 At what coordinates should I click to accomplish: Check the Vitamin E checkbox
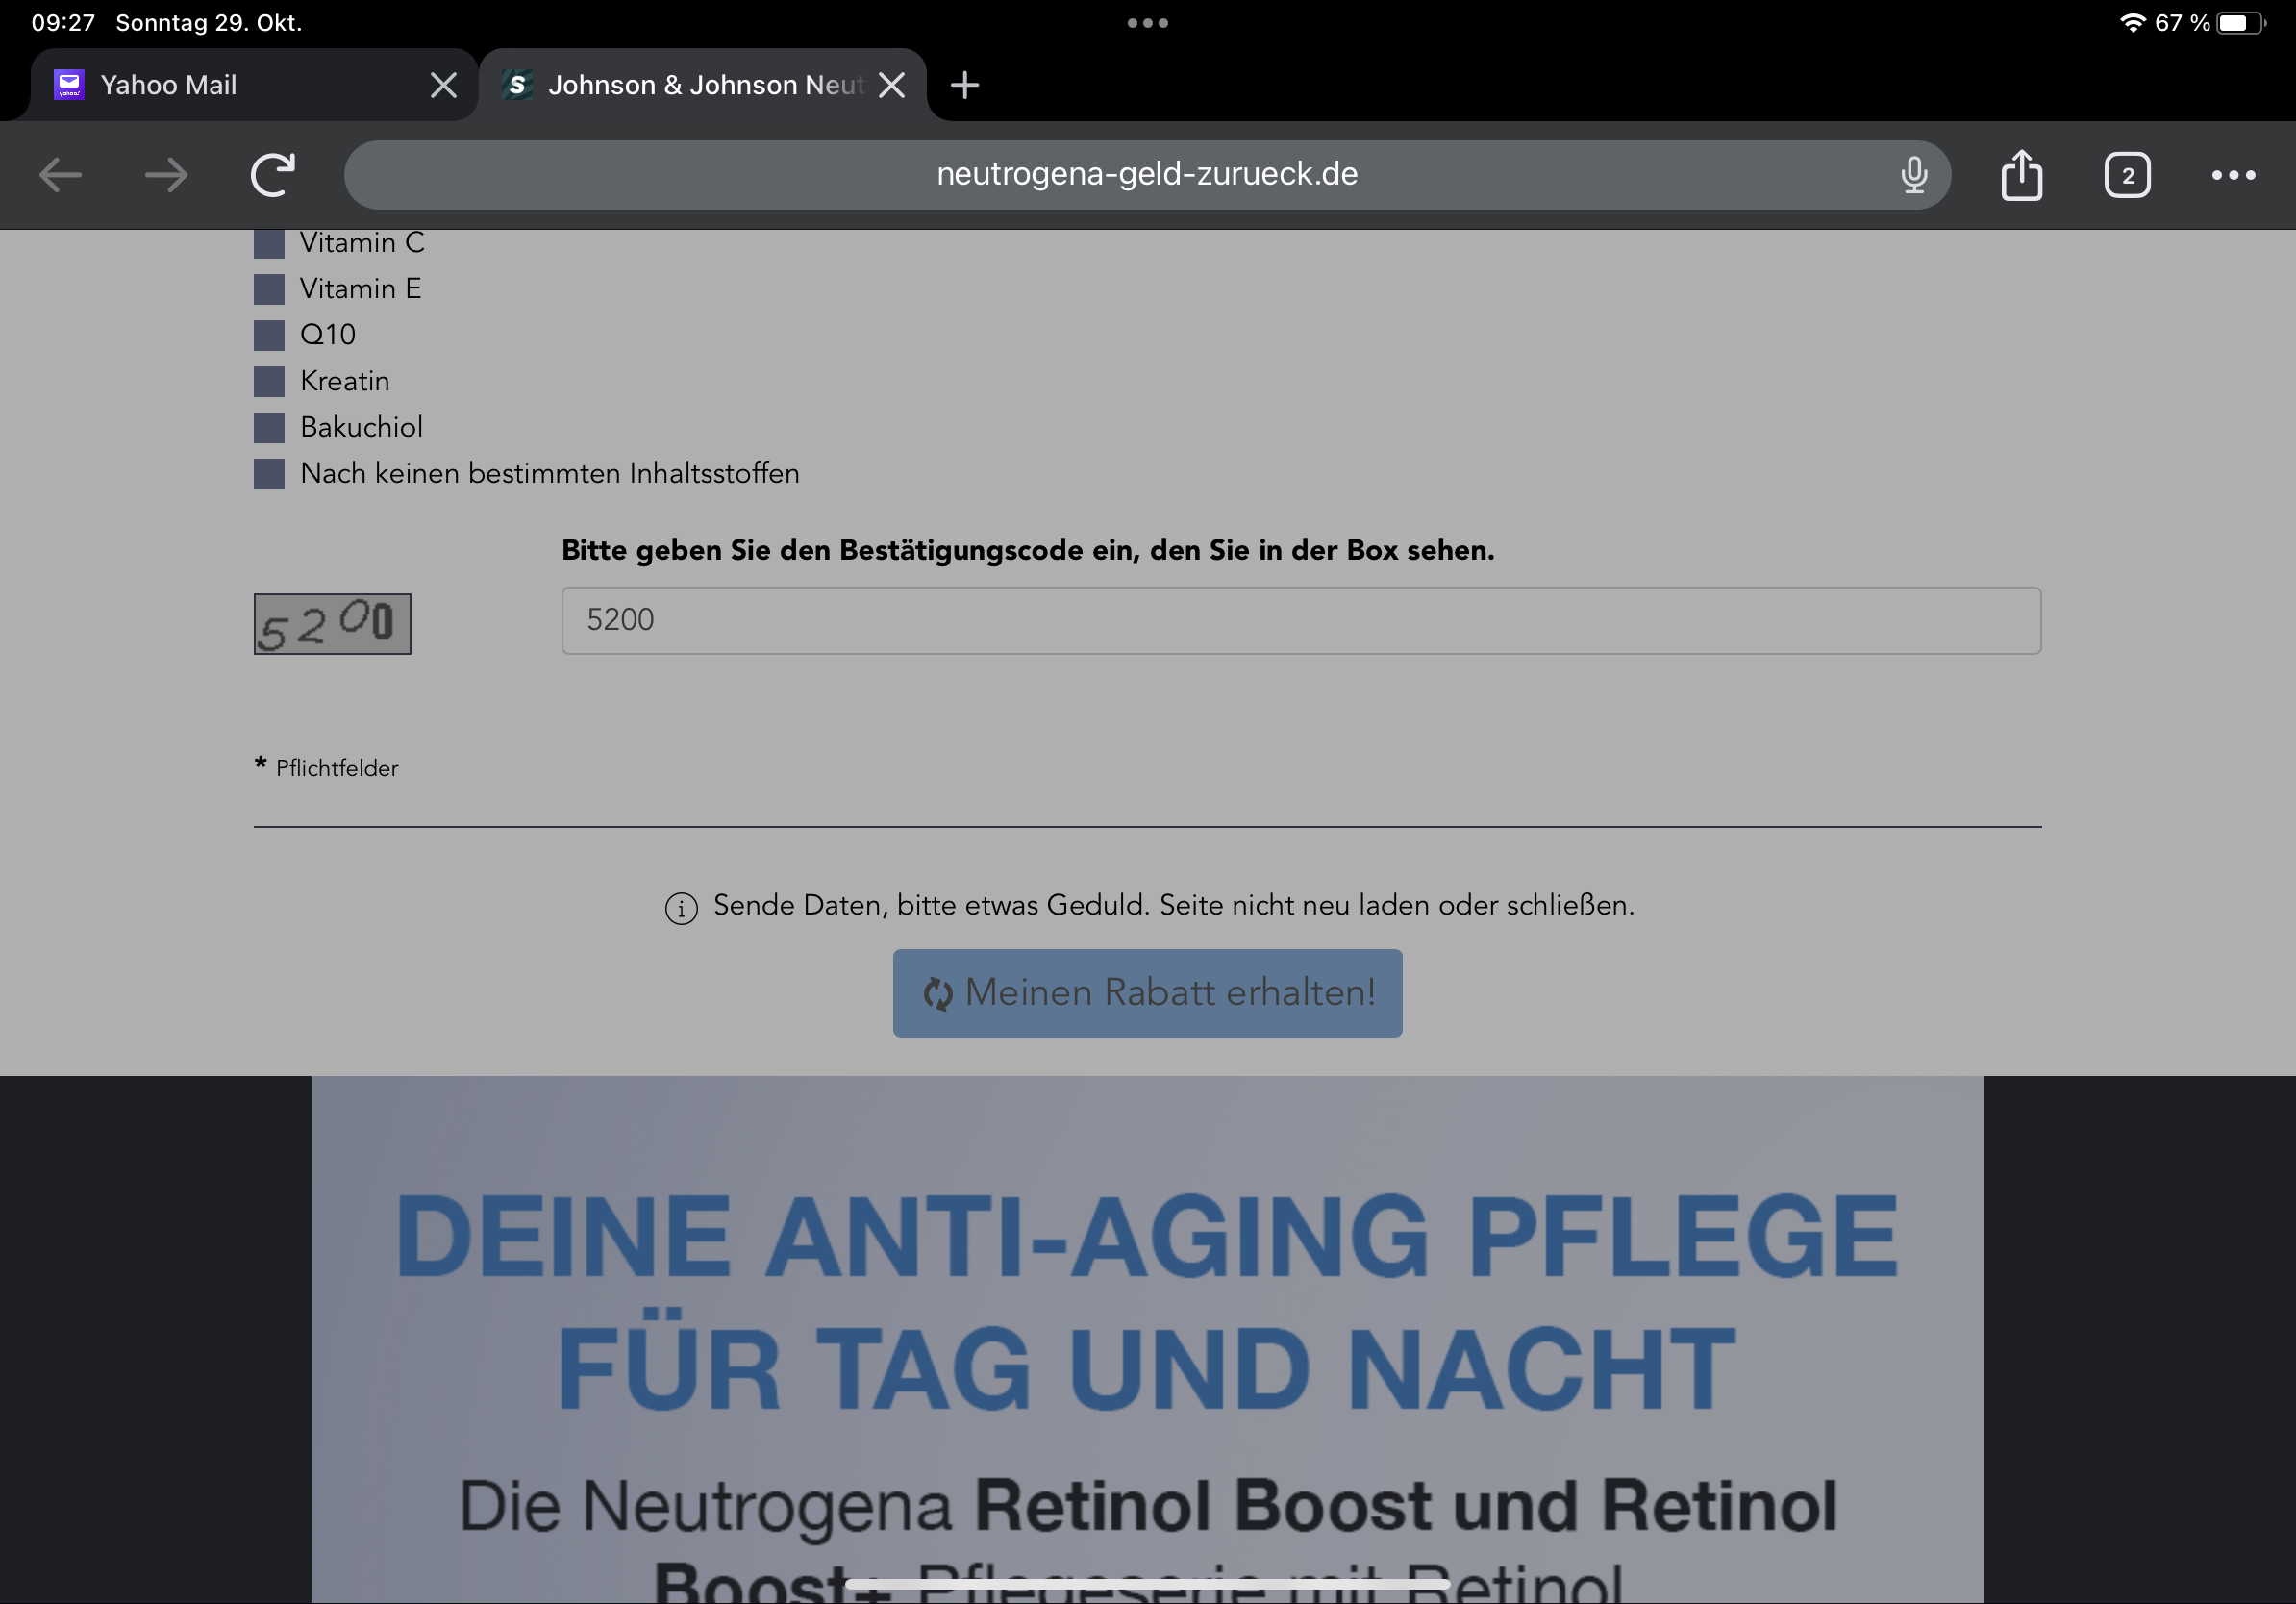[269, 289]
